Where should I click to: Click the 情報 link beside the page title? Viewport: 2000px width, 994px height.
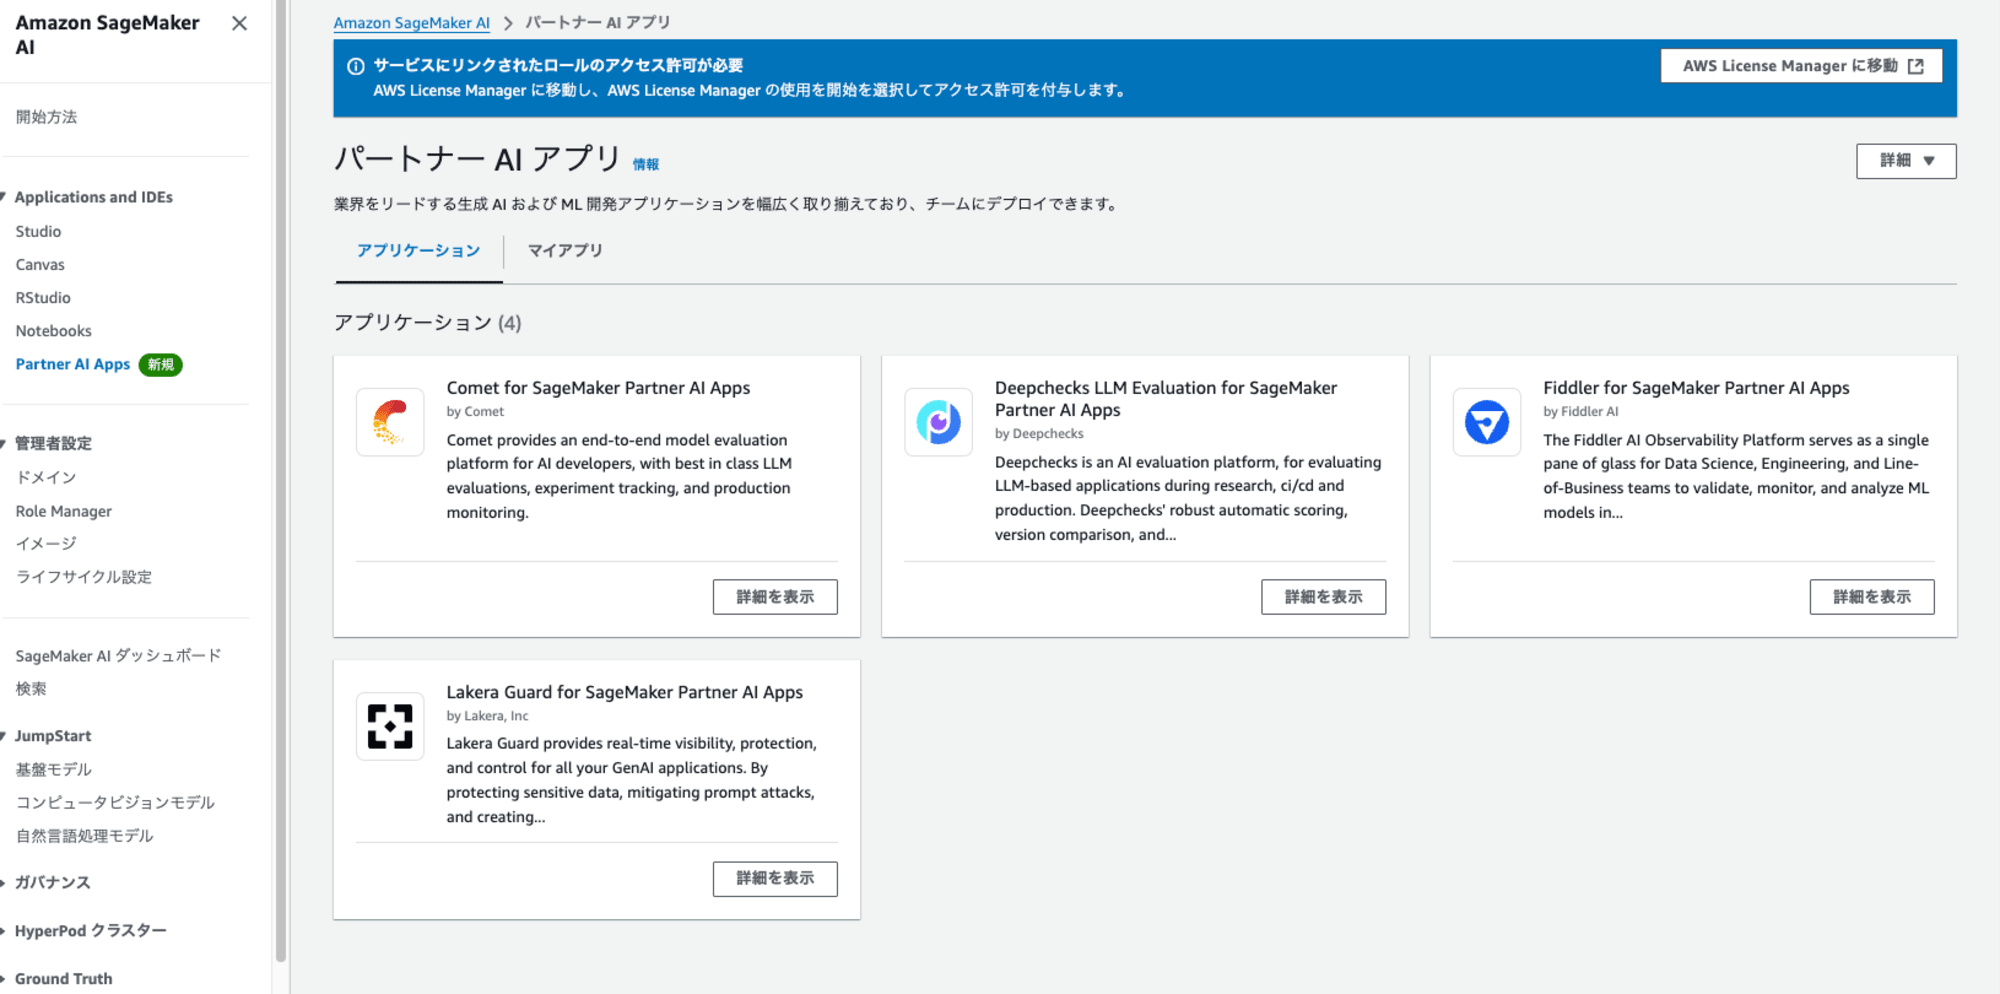(646, 165)
